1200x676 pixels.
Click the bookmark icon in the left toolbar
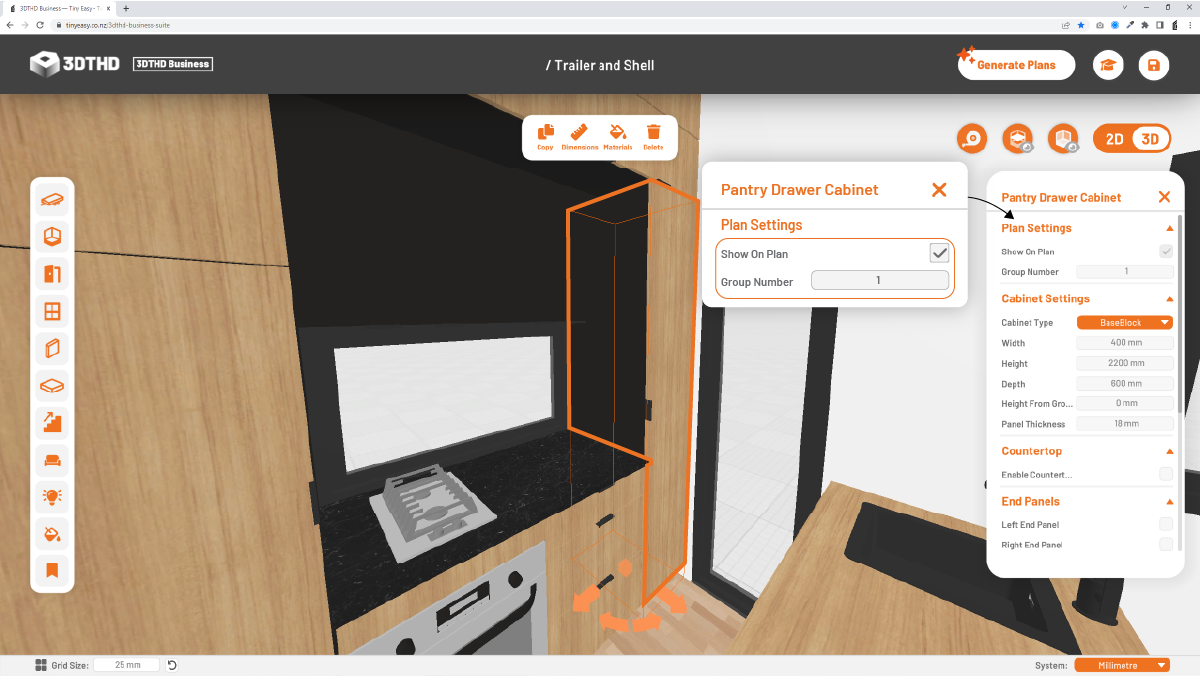[x=53, y=571]
